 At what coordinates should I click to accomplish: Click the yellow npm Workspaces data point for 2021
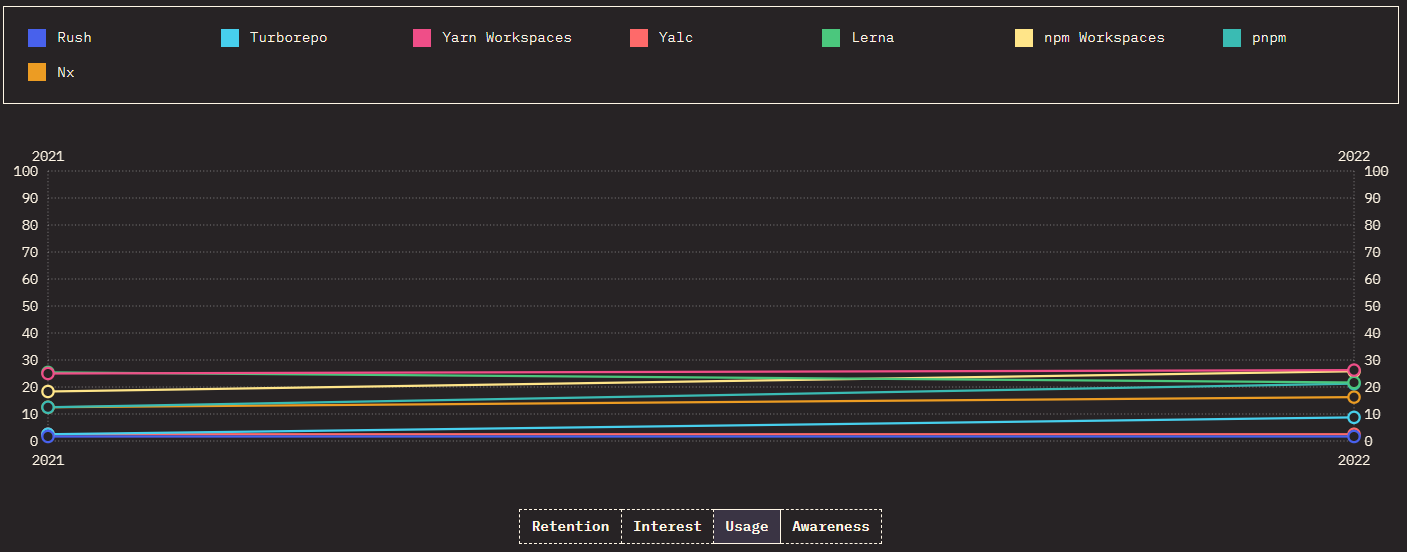pyautogui.click(x=48, y=391)
